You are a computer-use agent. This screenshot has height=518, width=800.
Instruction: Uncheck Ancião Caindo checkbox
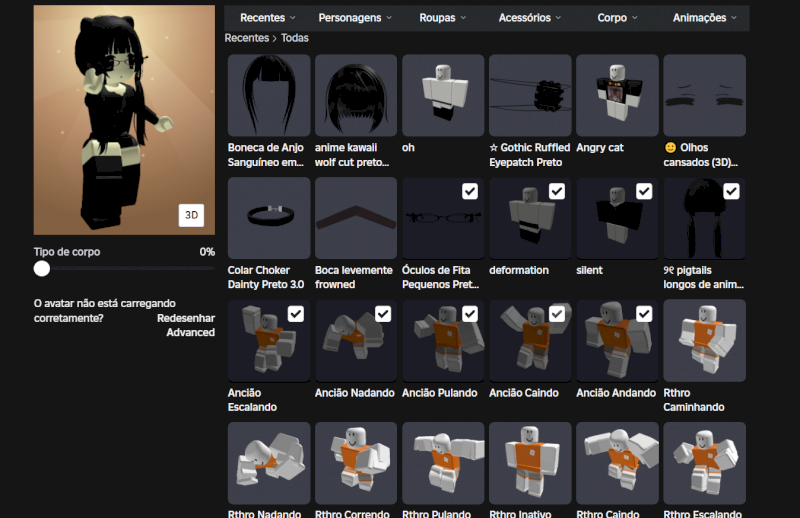[x=557, y=314]
